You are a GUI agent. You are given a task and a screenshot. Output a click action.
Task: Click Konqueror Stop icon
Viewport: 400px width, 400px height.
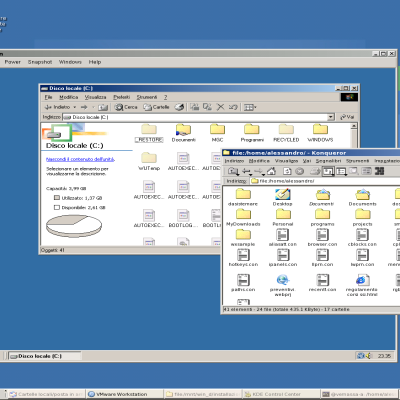click(300, 171)
